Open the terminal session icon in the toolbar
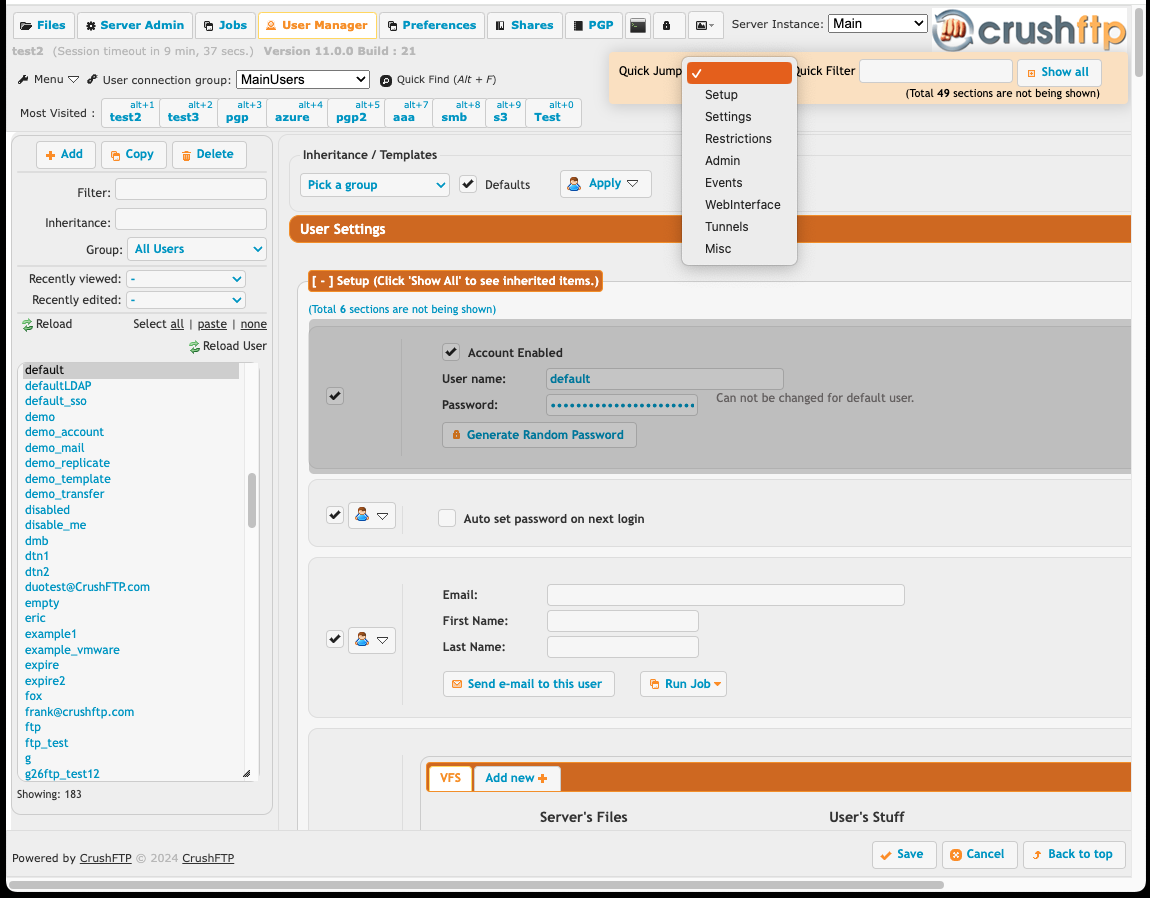Screen dimensions: 1150x898 [638, 25]
